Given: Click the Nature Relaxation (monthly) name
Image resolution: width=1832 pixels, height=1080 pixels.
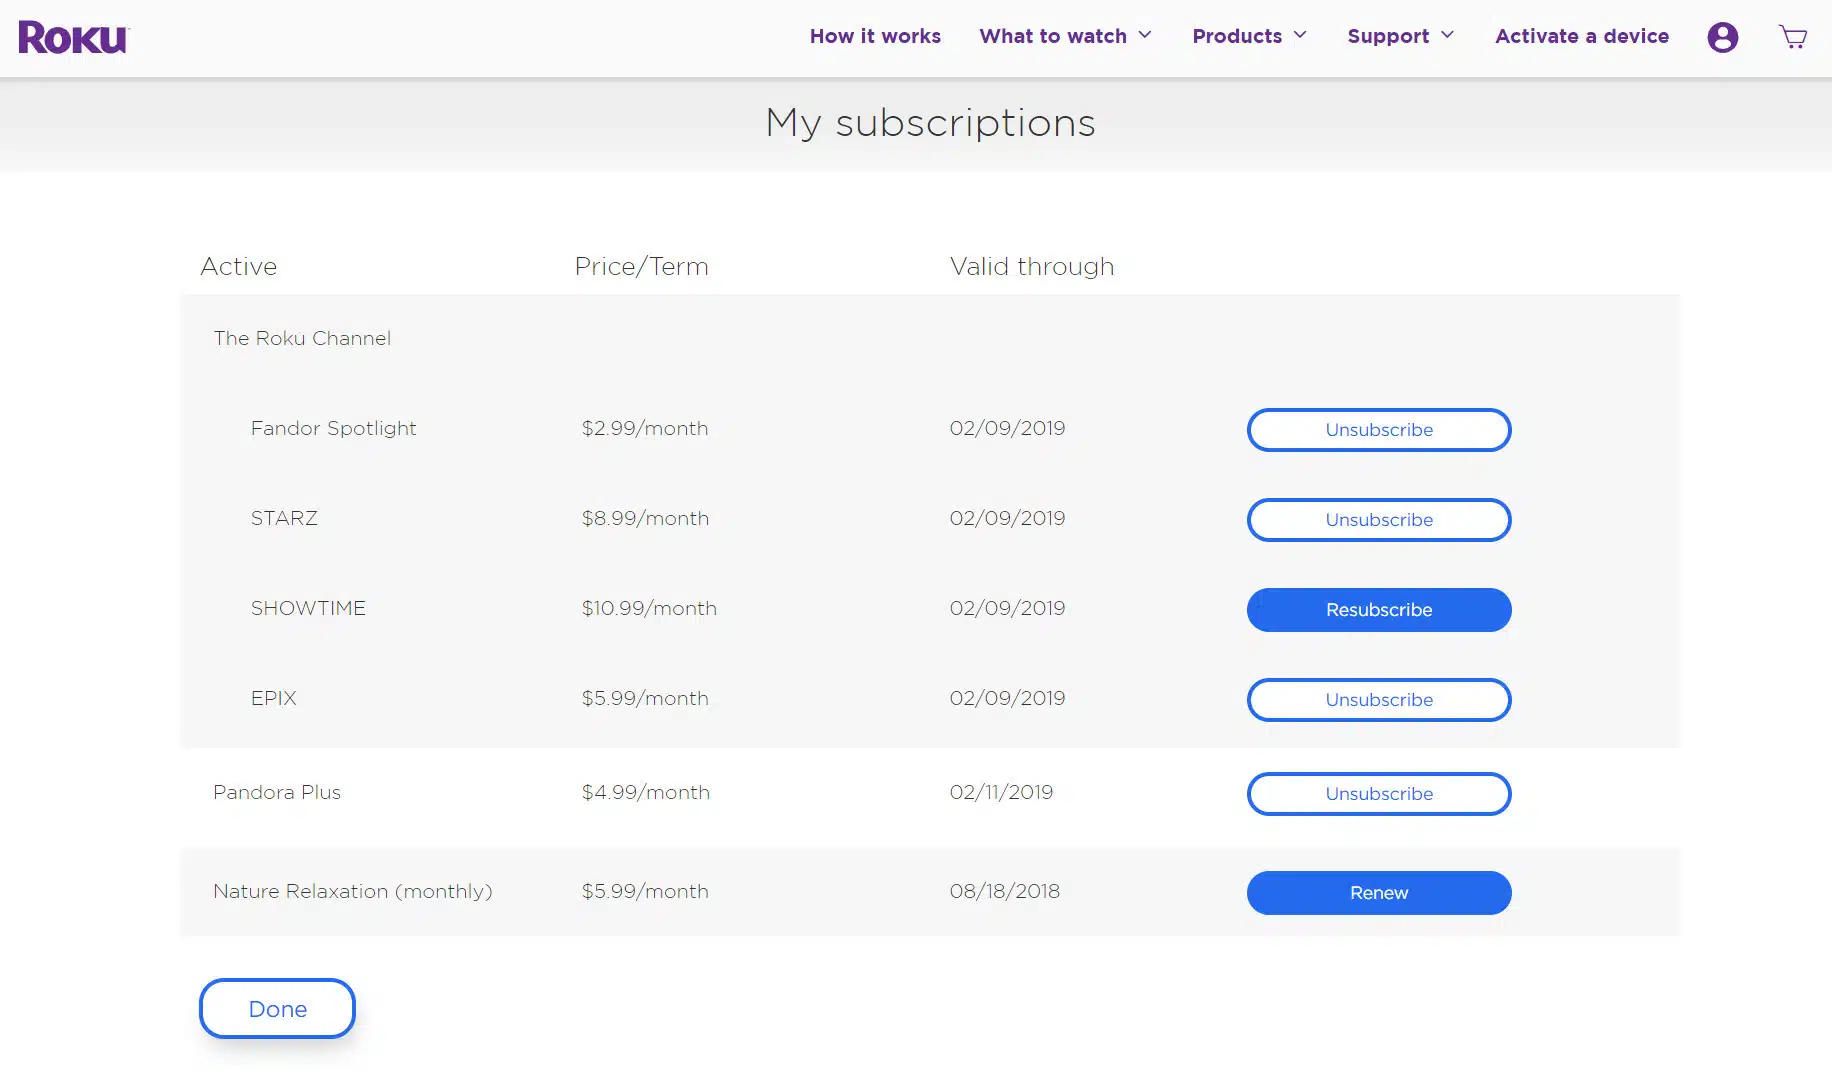Looking at the screenshot, I should click(x=352, y=891).
